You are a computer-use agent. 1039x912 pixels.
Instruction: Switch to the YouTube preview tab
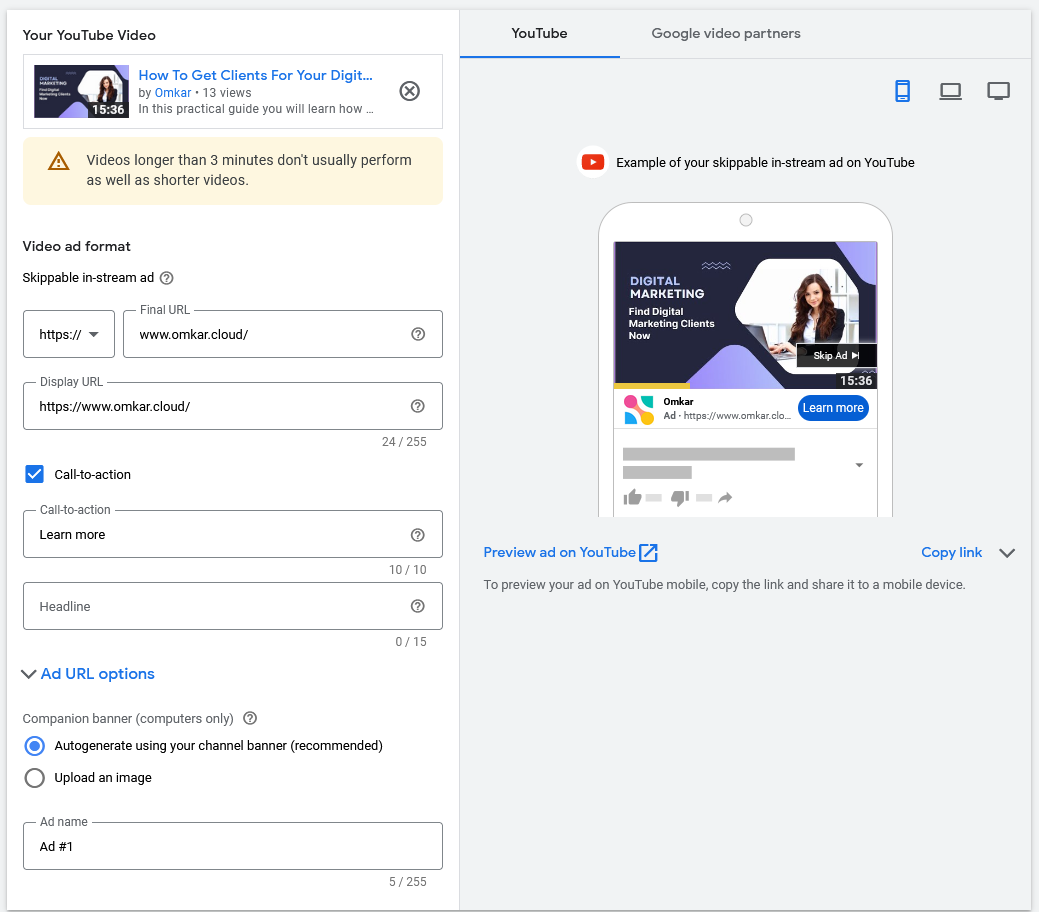coord(539,33)
